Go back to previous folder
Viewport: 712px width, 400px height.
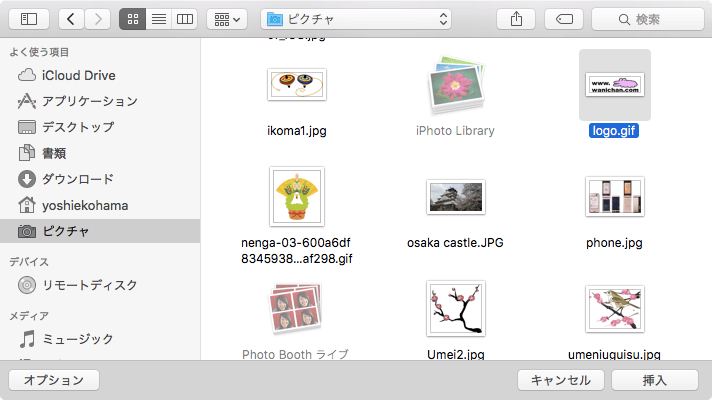[x=72, y=18]
